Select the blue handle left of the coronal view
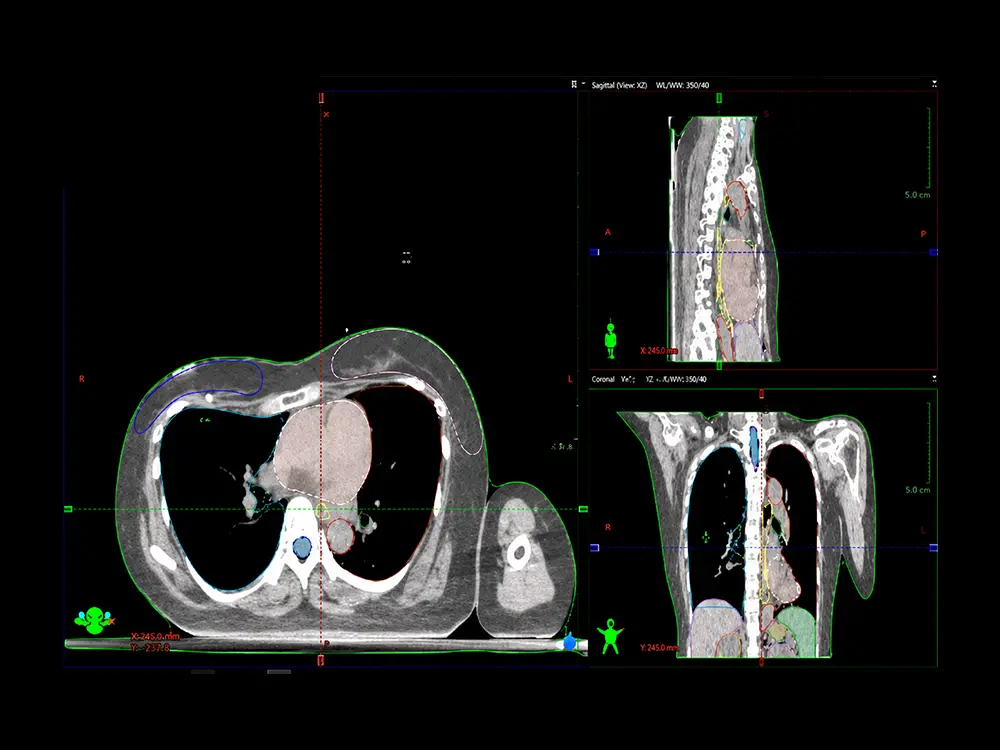This screenshot has height=750, width=1000. click(594, 547)
